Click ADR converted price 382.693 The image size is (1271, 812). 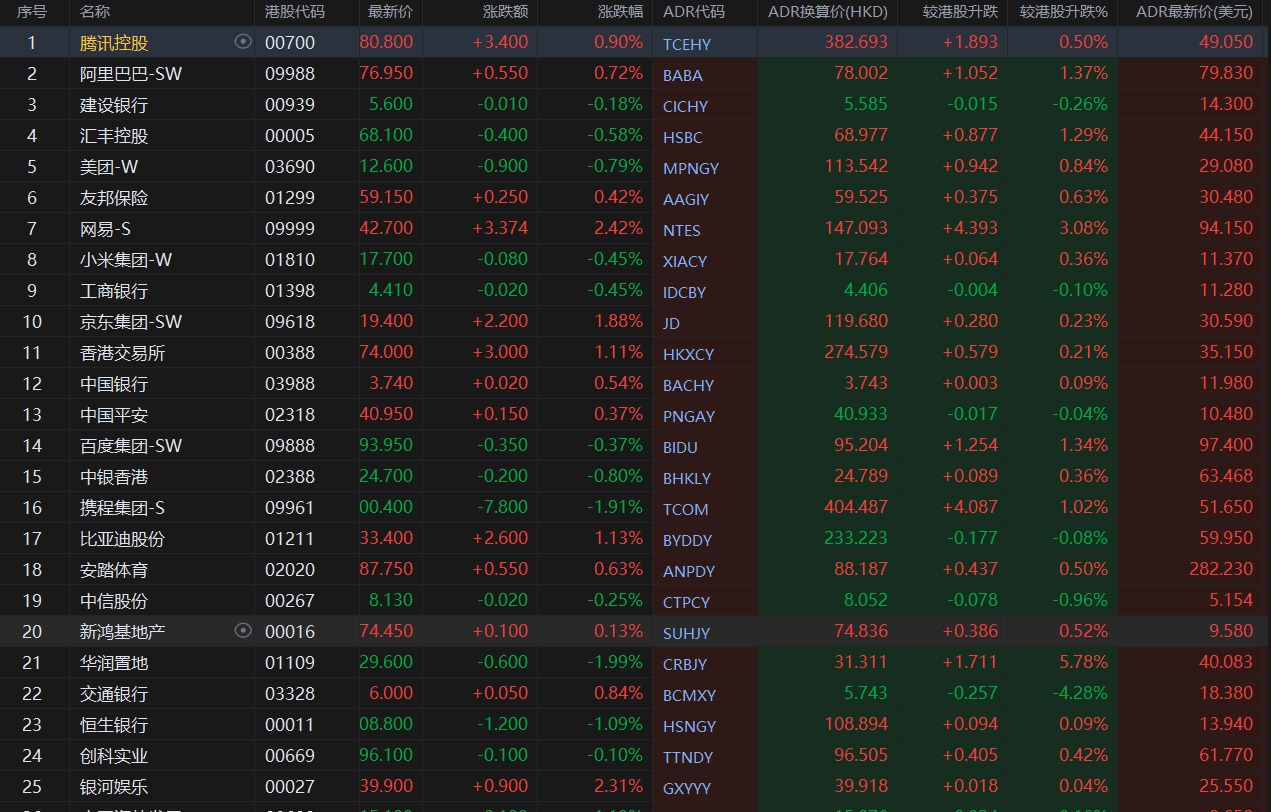[x=856, y=42]
